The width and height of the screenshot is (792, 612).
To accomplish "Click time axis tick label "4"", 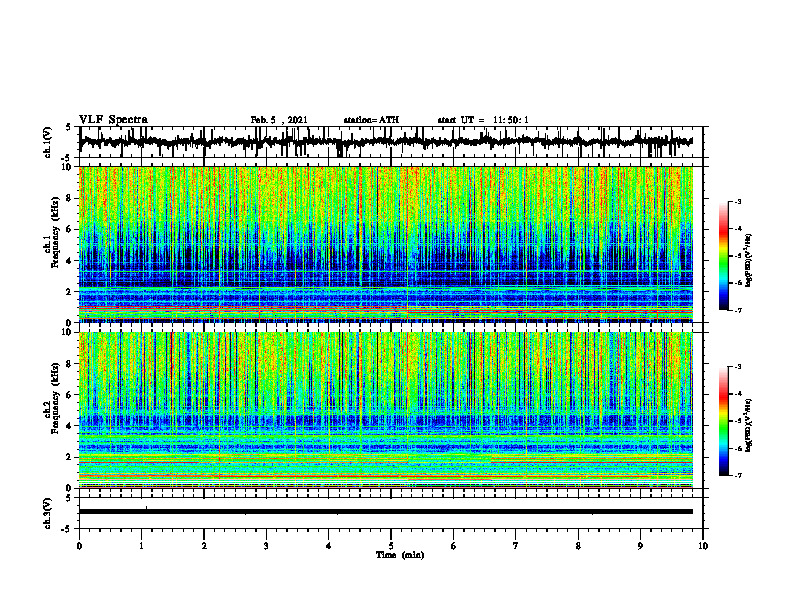I will click(x=329, y=546).
